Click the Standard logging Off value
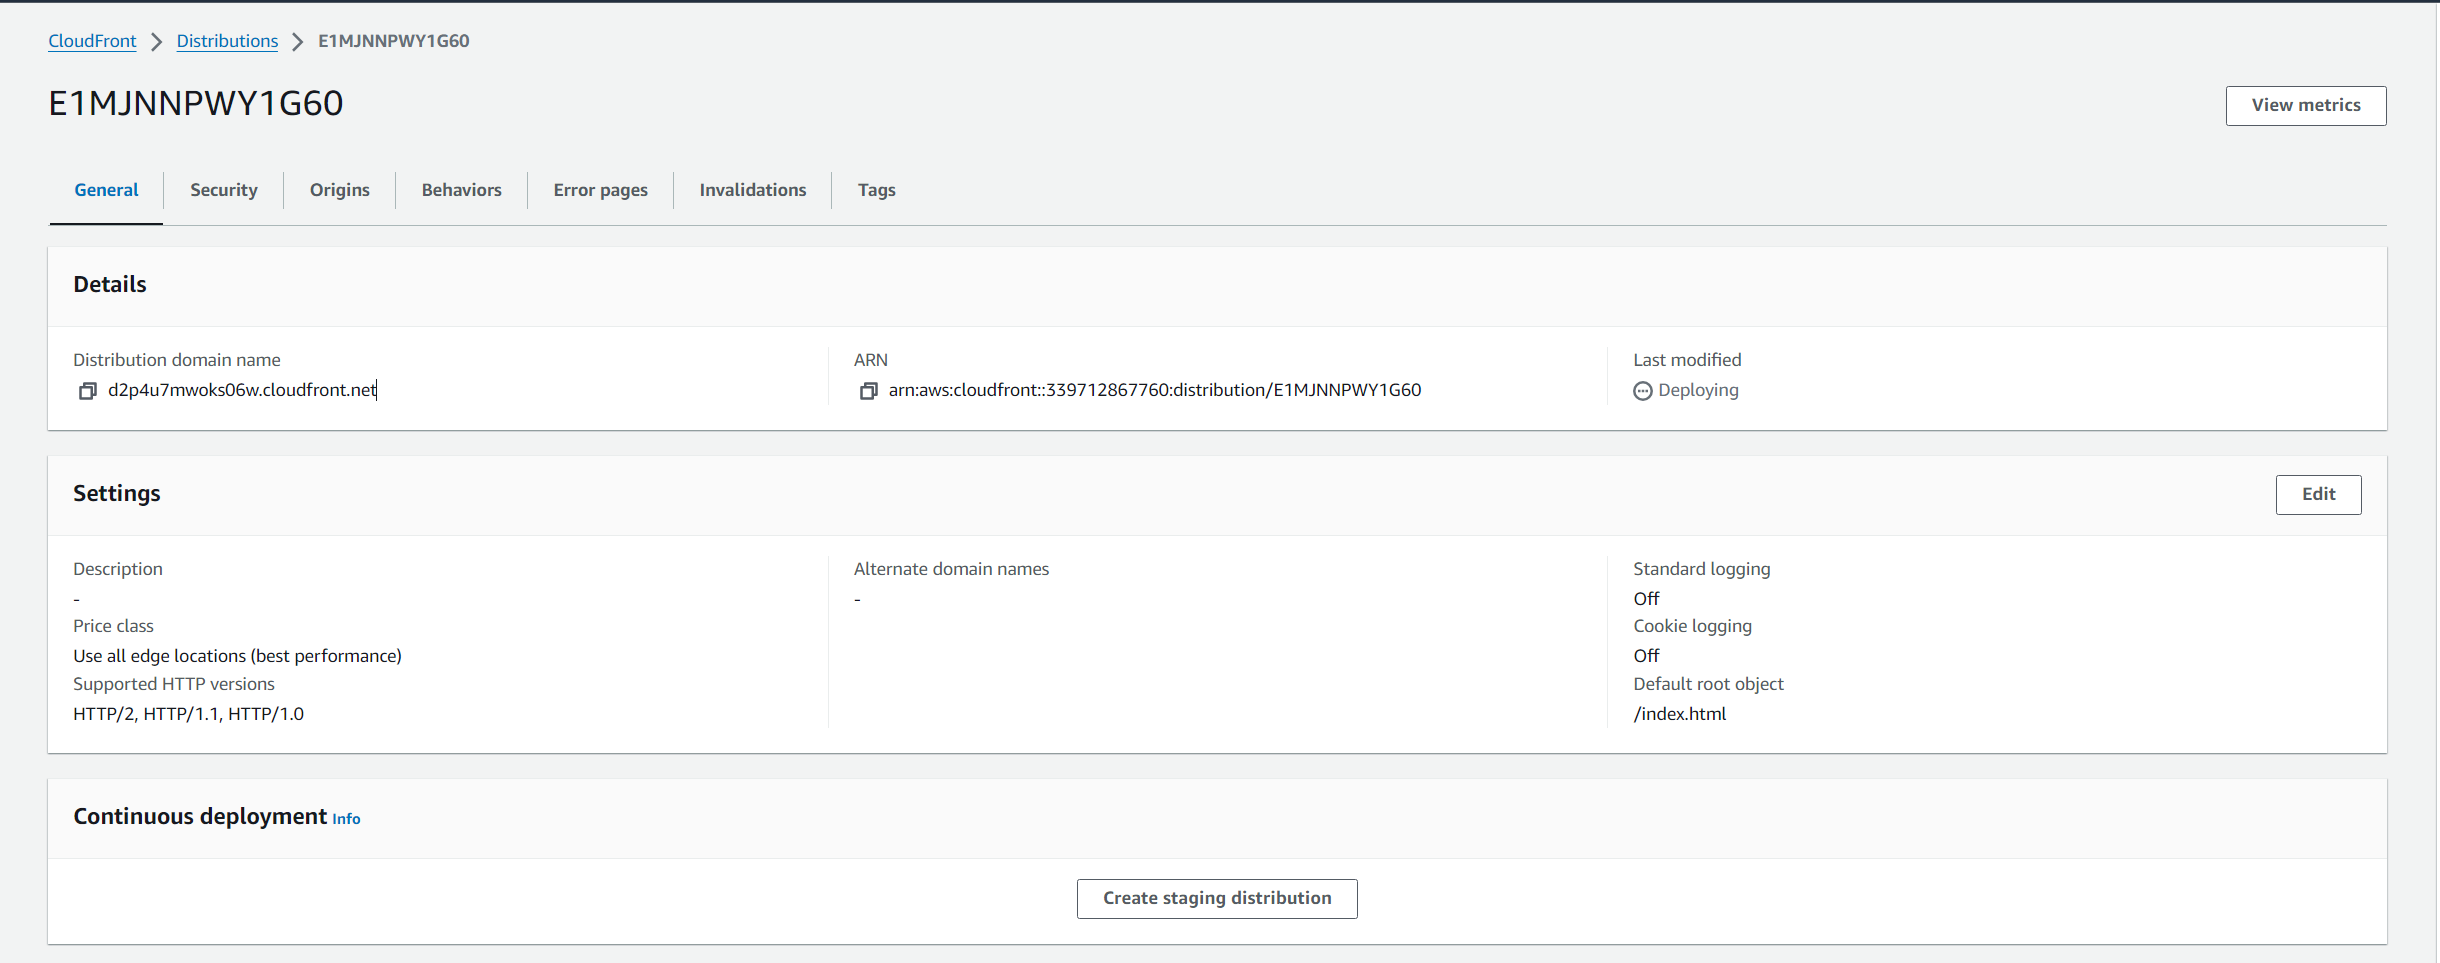This screenshot has width=2440, height=963. [x=1646, y=599]
